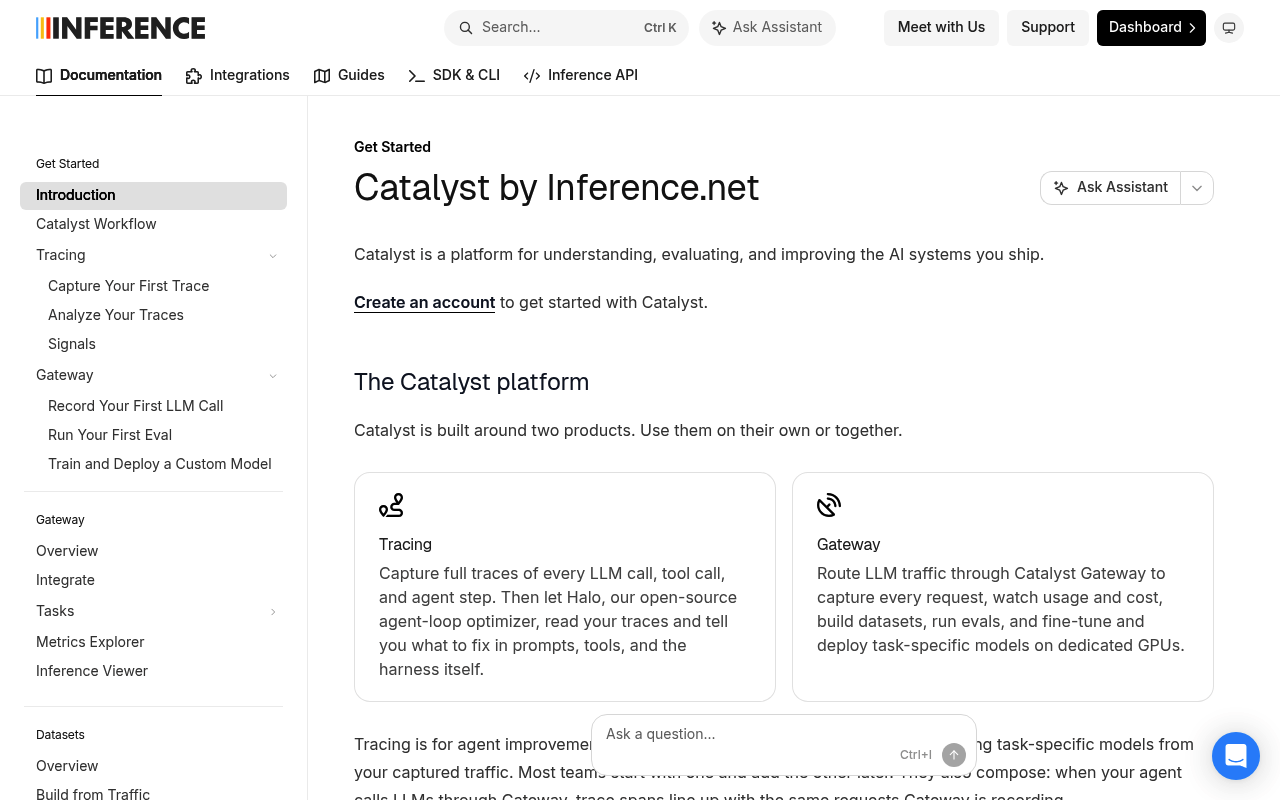Expand the Tasks sidebar item
The image size is (1280, 800).
273,612
